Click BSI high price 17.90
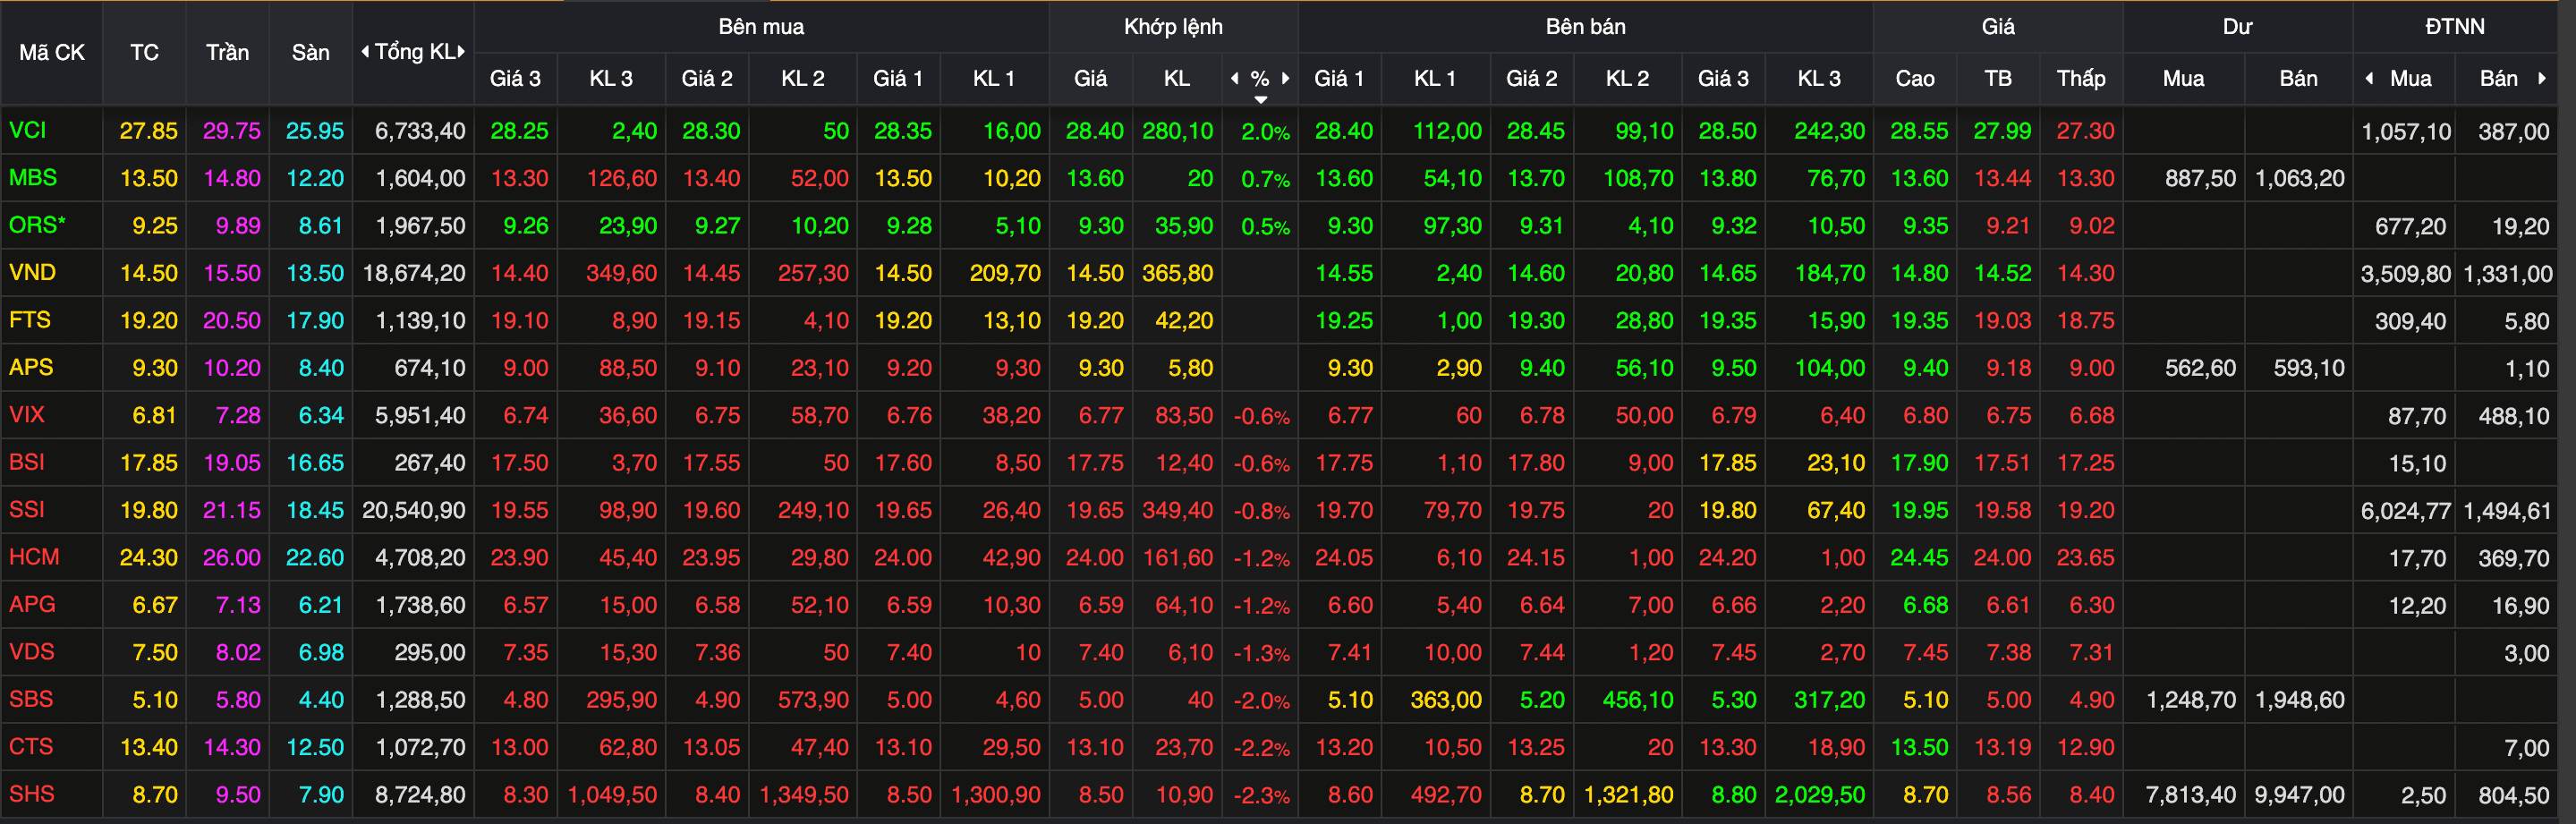2576x824 pixels. (x=1919, y=463)
